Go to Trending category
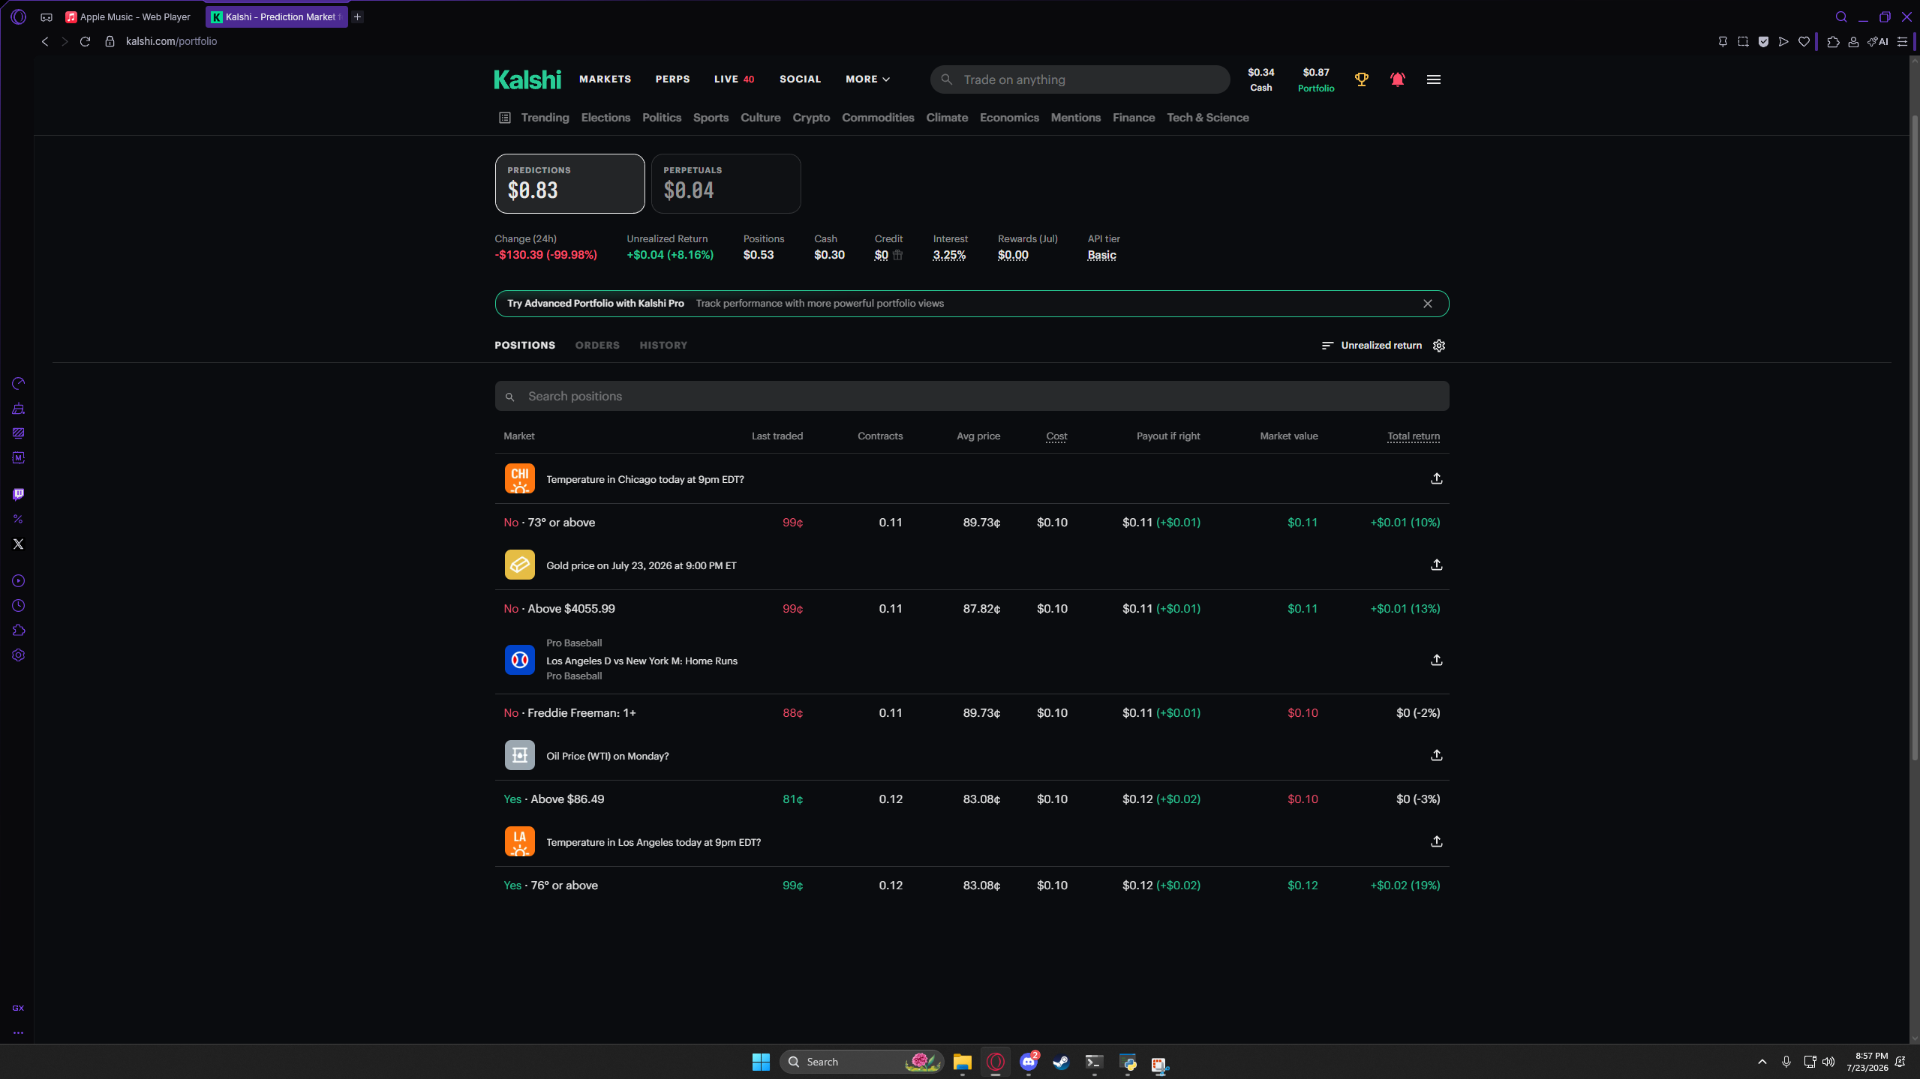The image size is (1920, 1079). tap(545, 118)
